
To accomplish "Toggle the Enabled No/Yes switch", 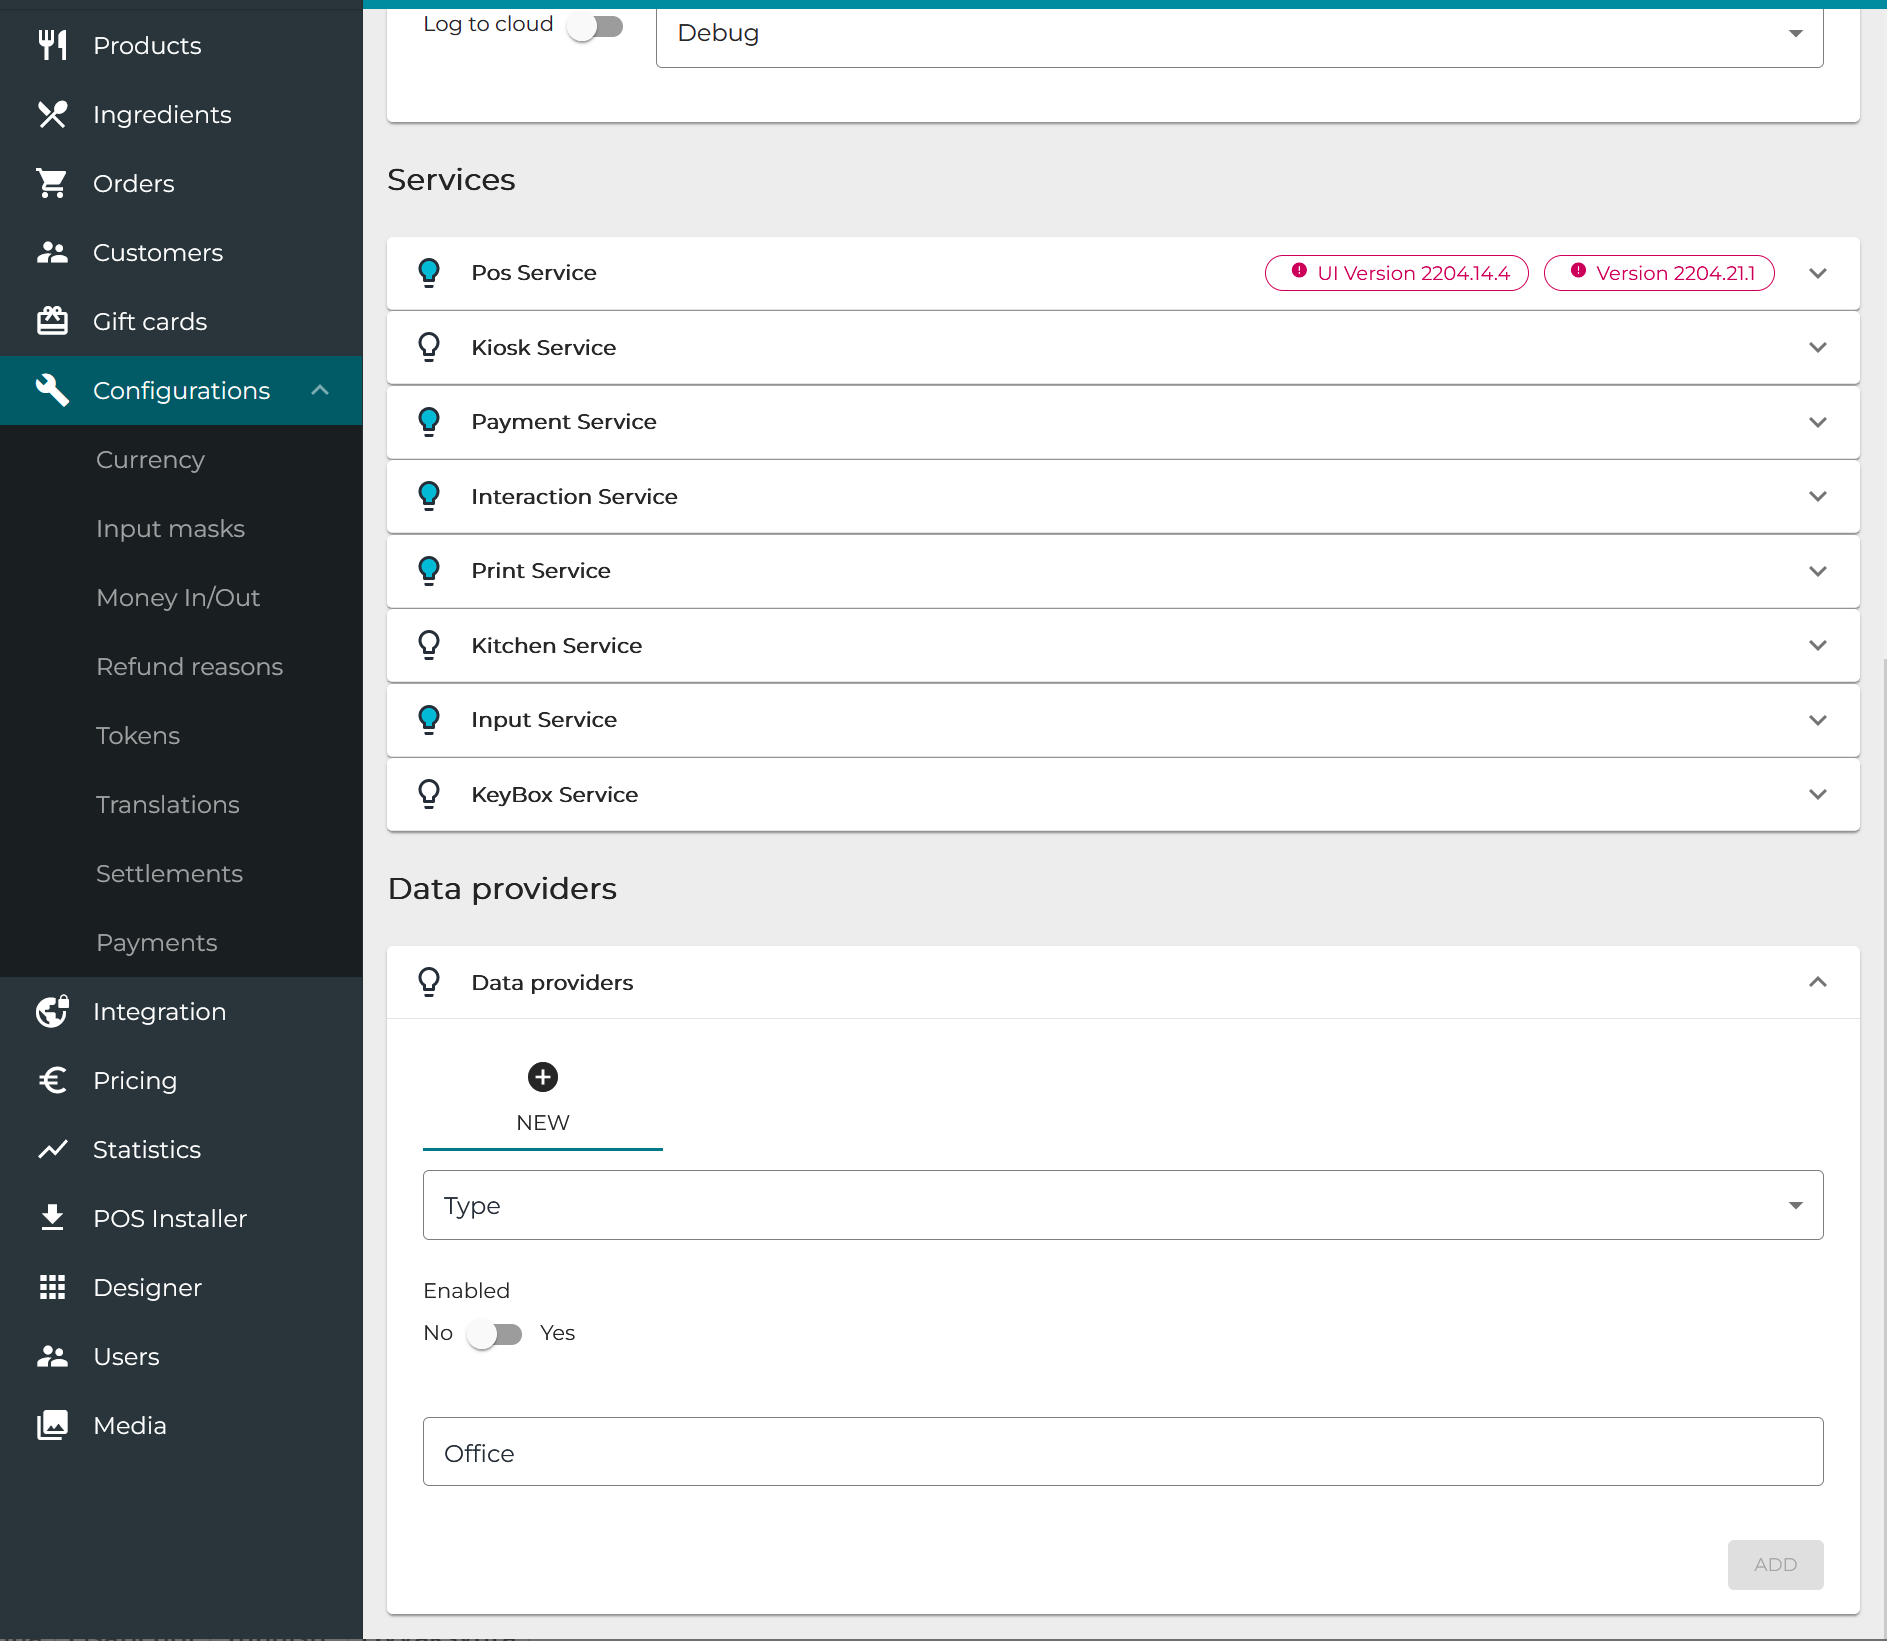I will click(x=495, y=1334).
